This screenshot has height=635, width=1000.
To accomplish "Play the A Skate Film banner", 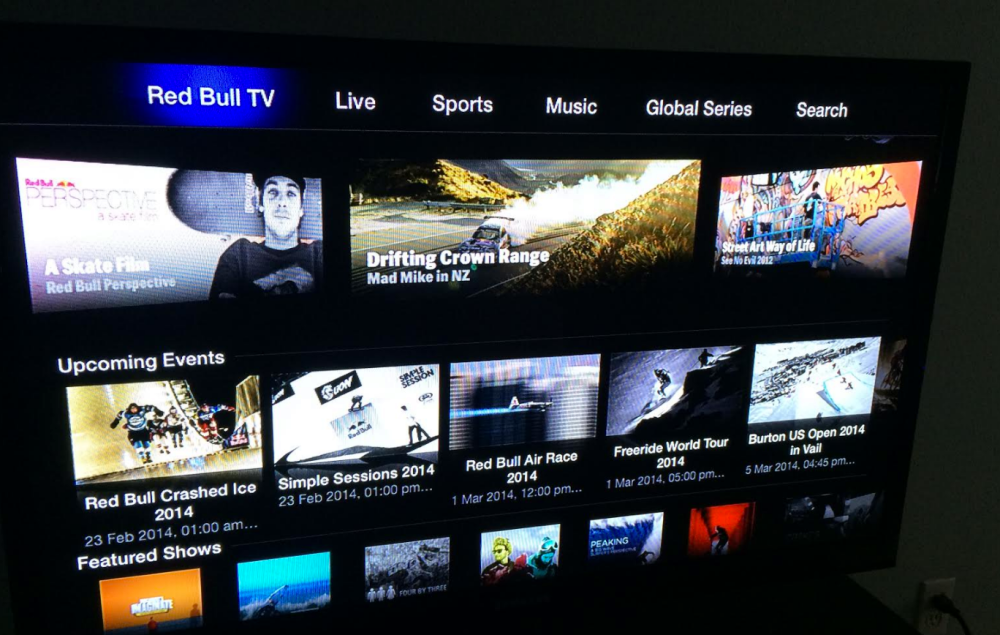I will (x=168, y=234).
